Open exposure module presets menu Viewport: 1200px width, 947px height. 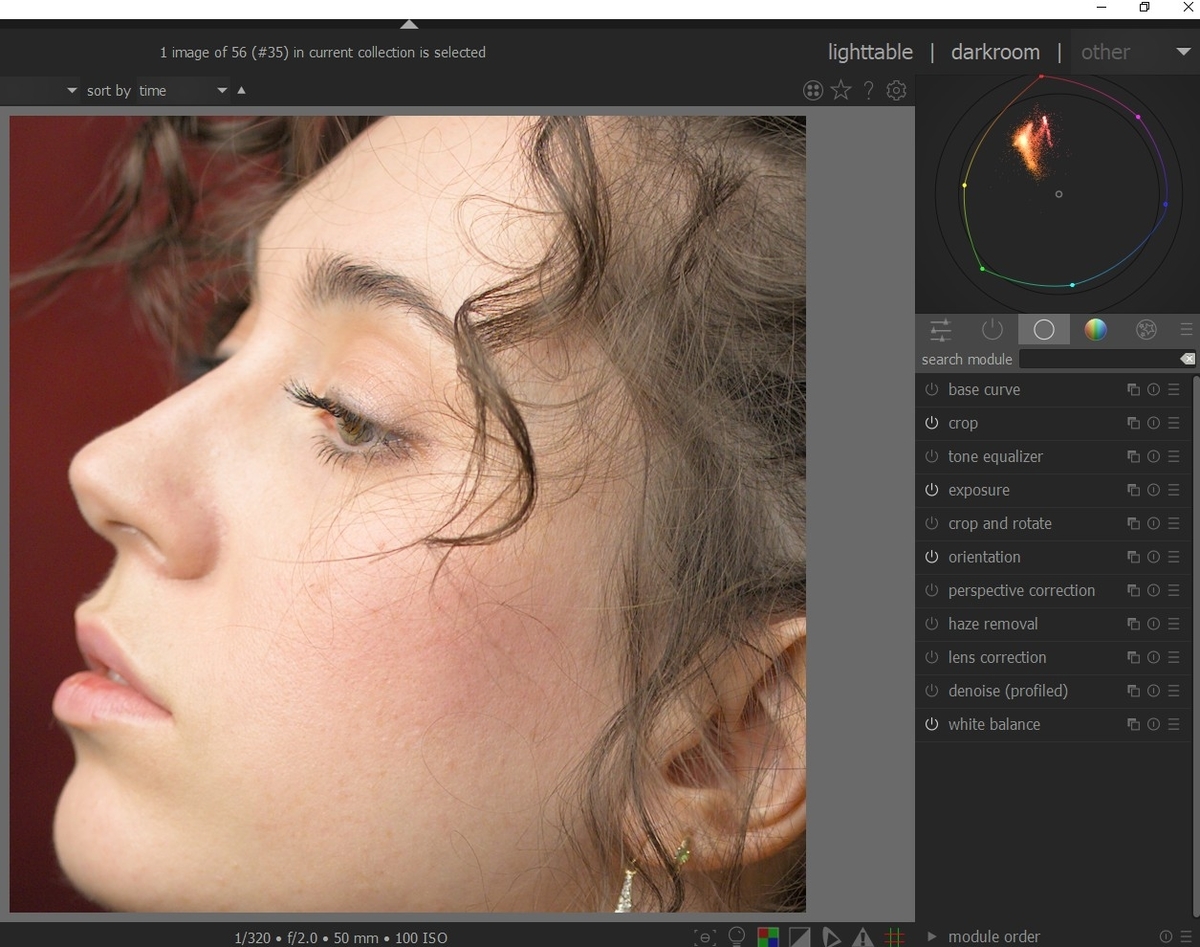[x=1174, y=490]
